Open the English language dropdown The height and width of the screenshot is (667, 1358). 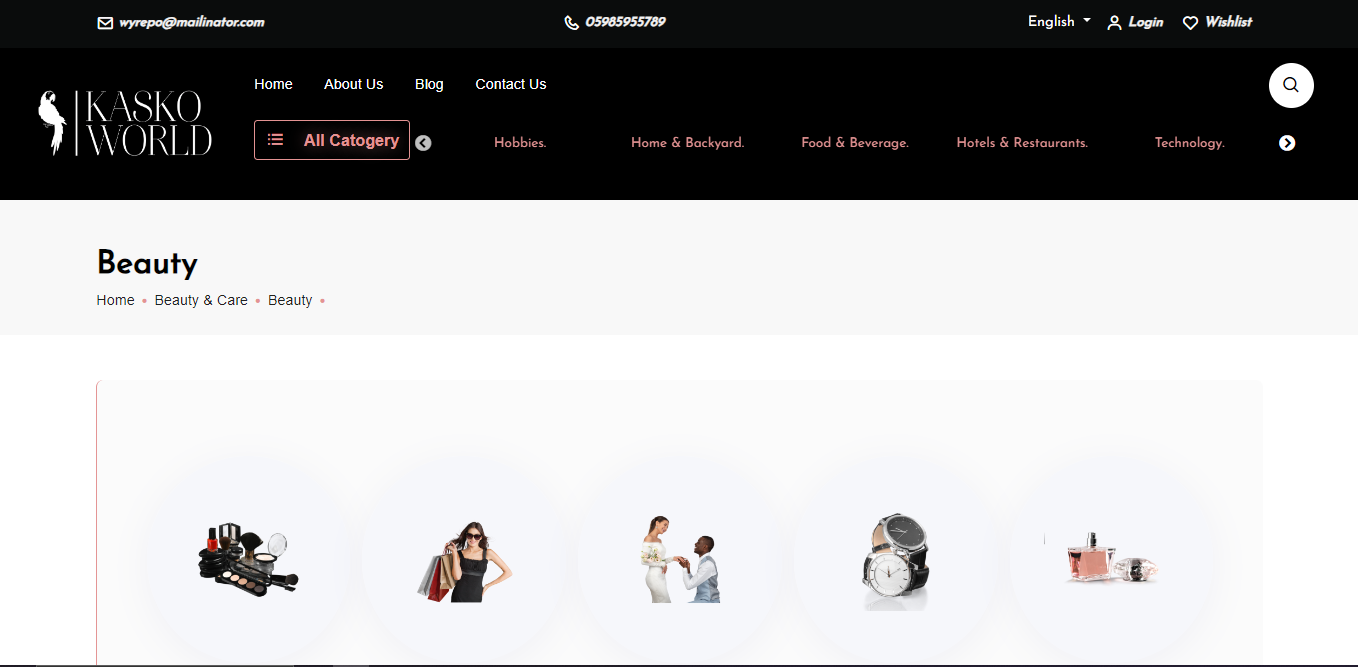1058,21
